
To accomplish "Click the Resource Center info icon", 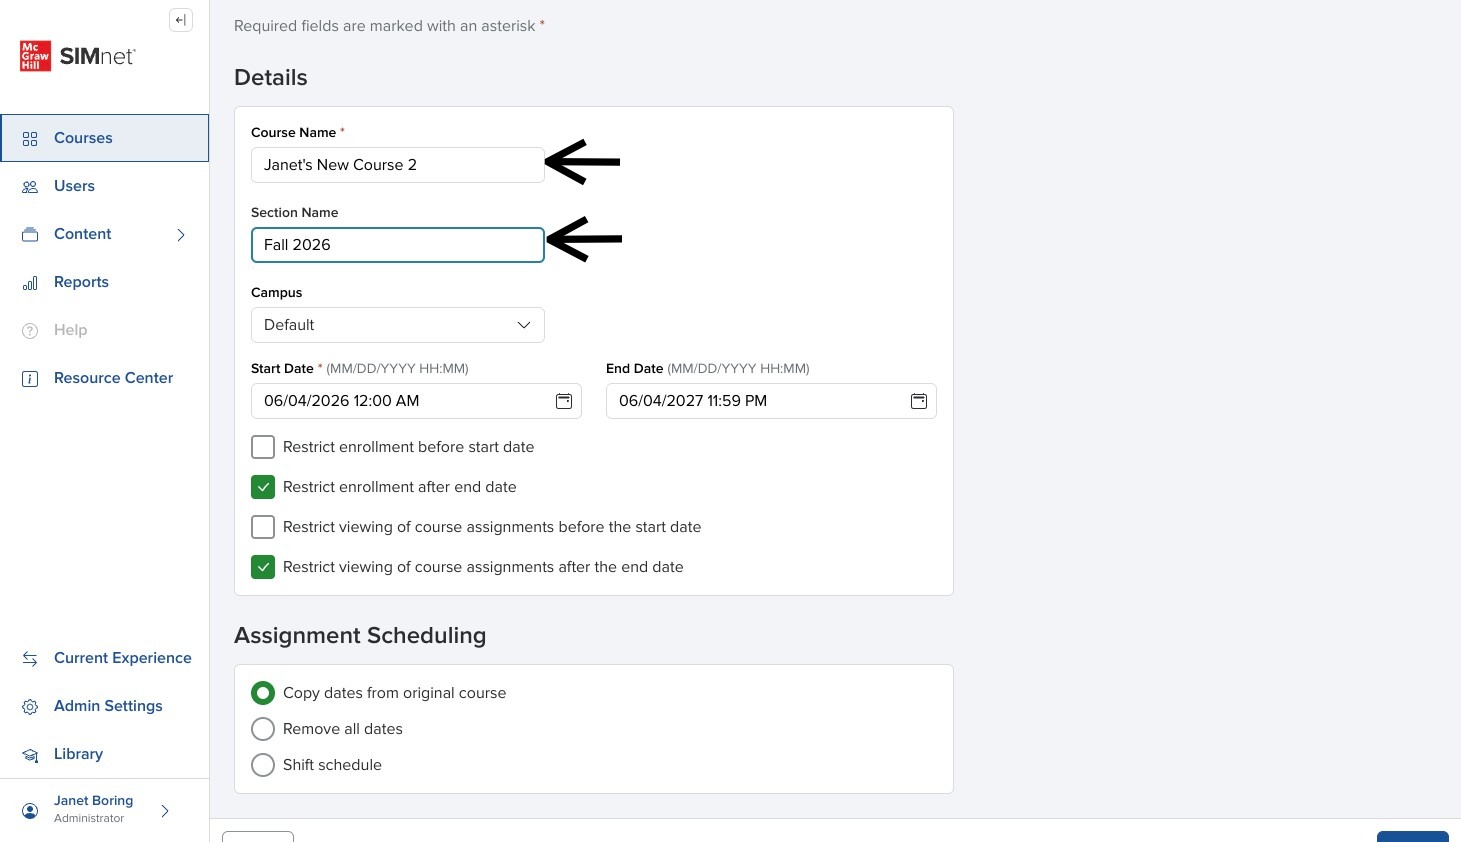I will pyautogui.click(x=30, y=379).
